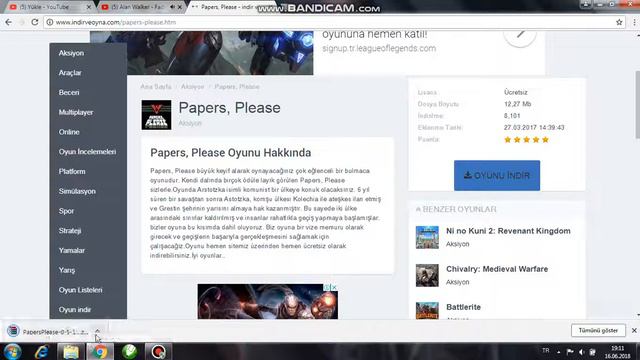Open File Explorer from taskbar
This screenshot has width=640, height=360.
point(71,351)
